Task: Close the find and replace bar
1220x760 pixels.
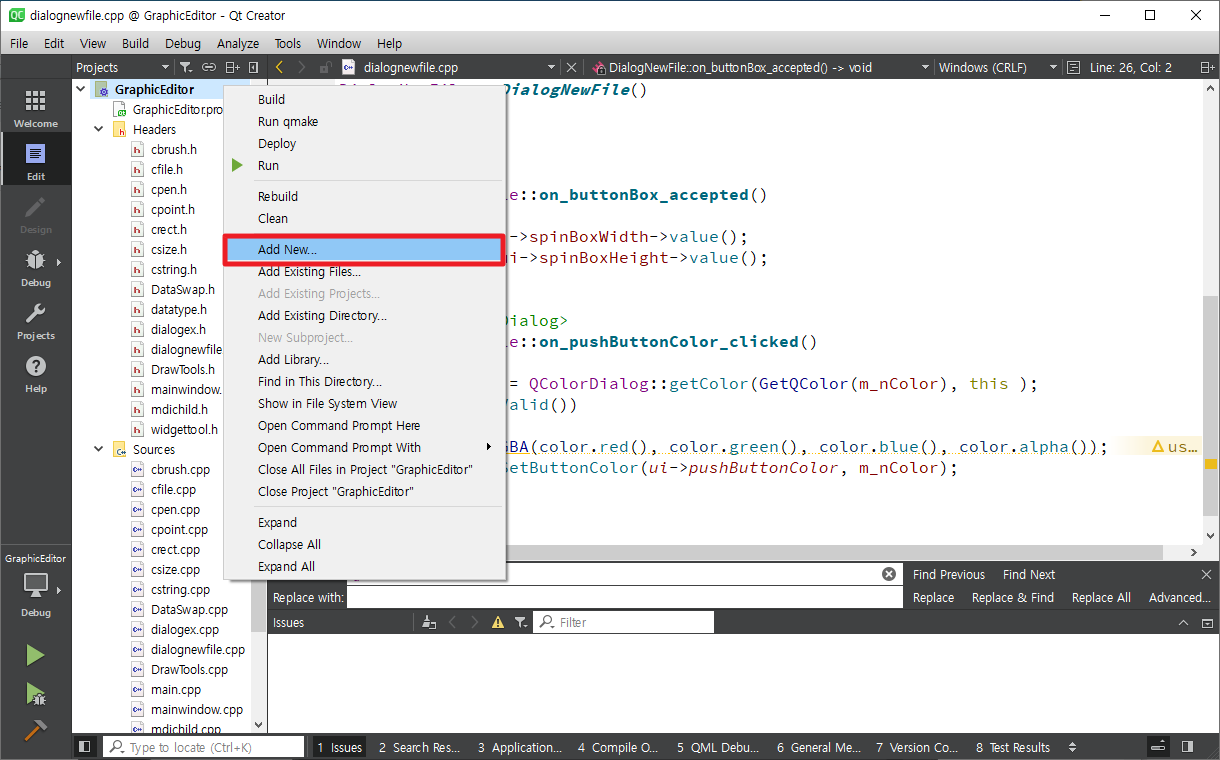Action: 1206,574
